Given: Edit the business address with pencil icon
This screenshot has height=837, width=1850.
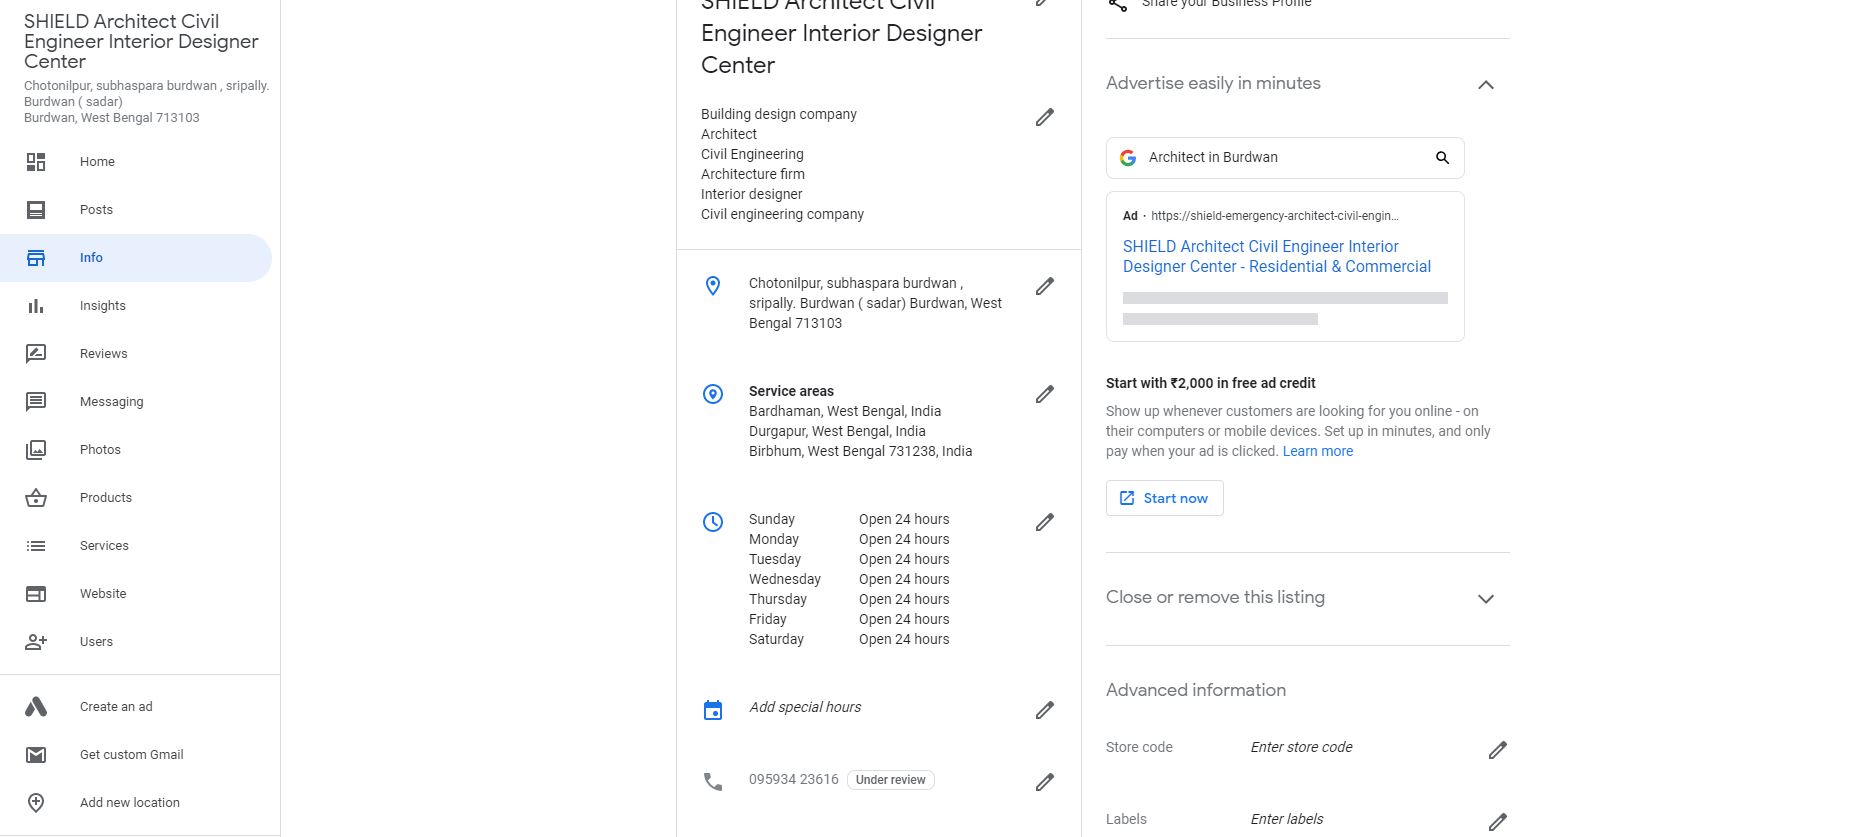Looking at the screenshot, I should [x=1044, y=286].
